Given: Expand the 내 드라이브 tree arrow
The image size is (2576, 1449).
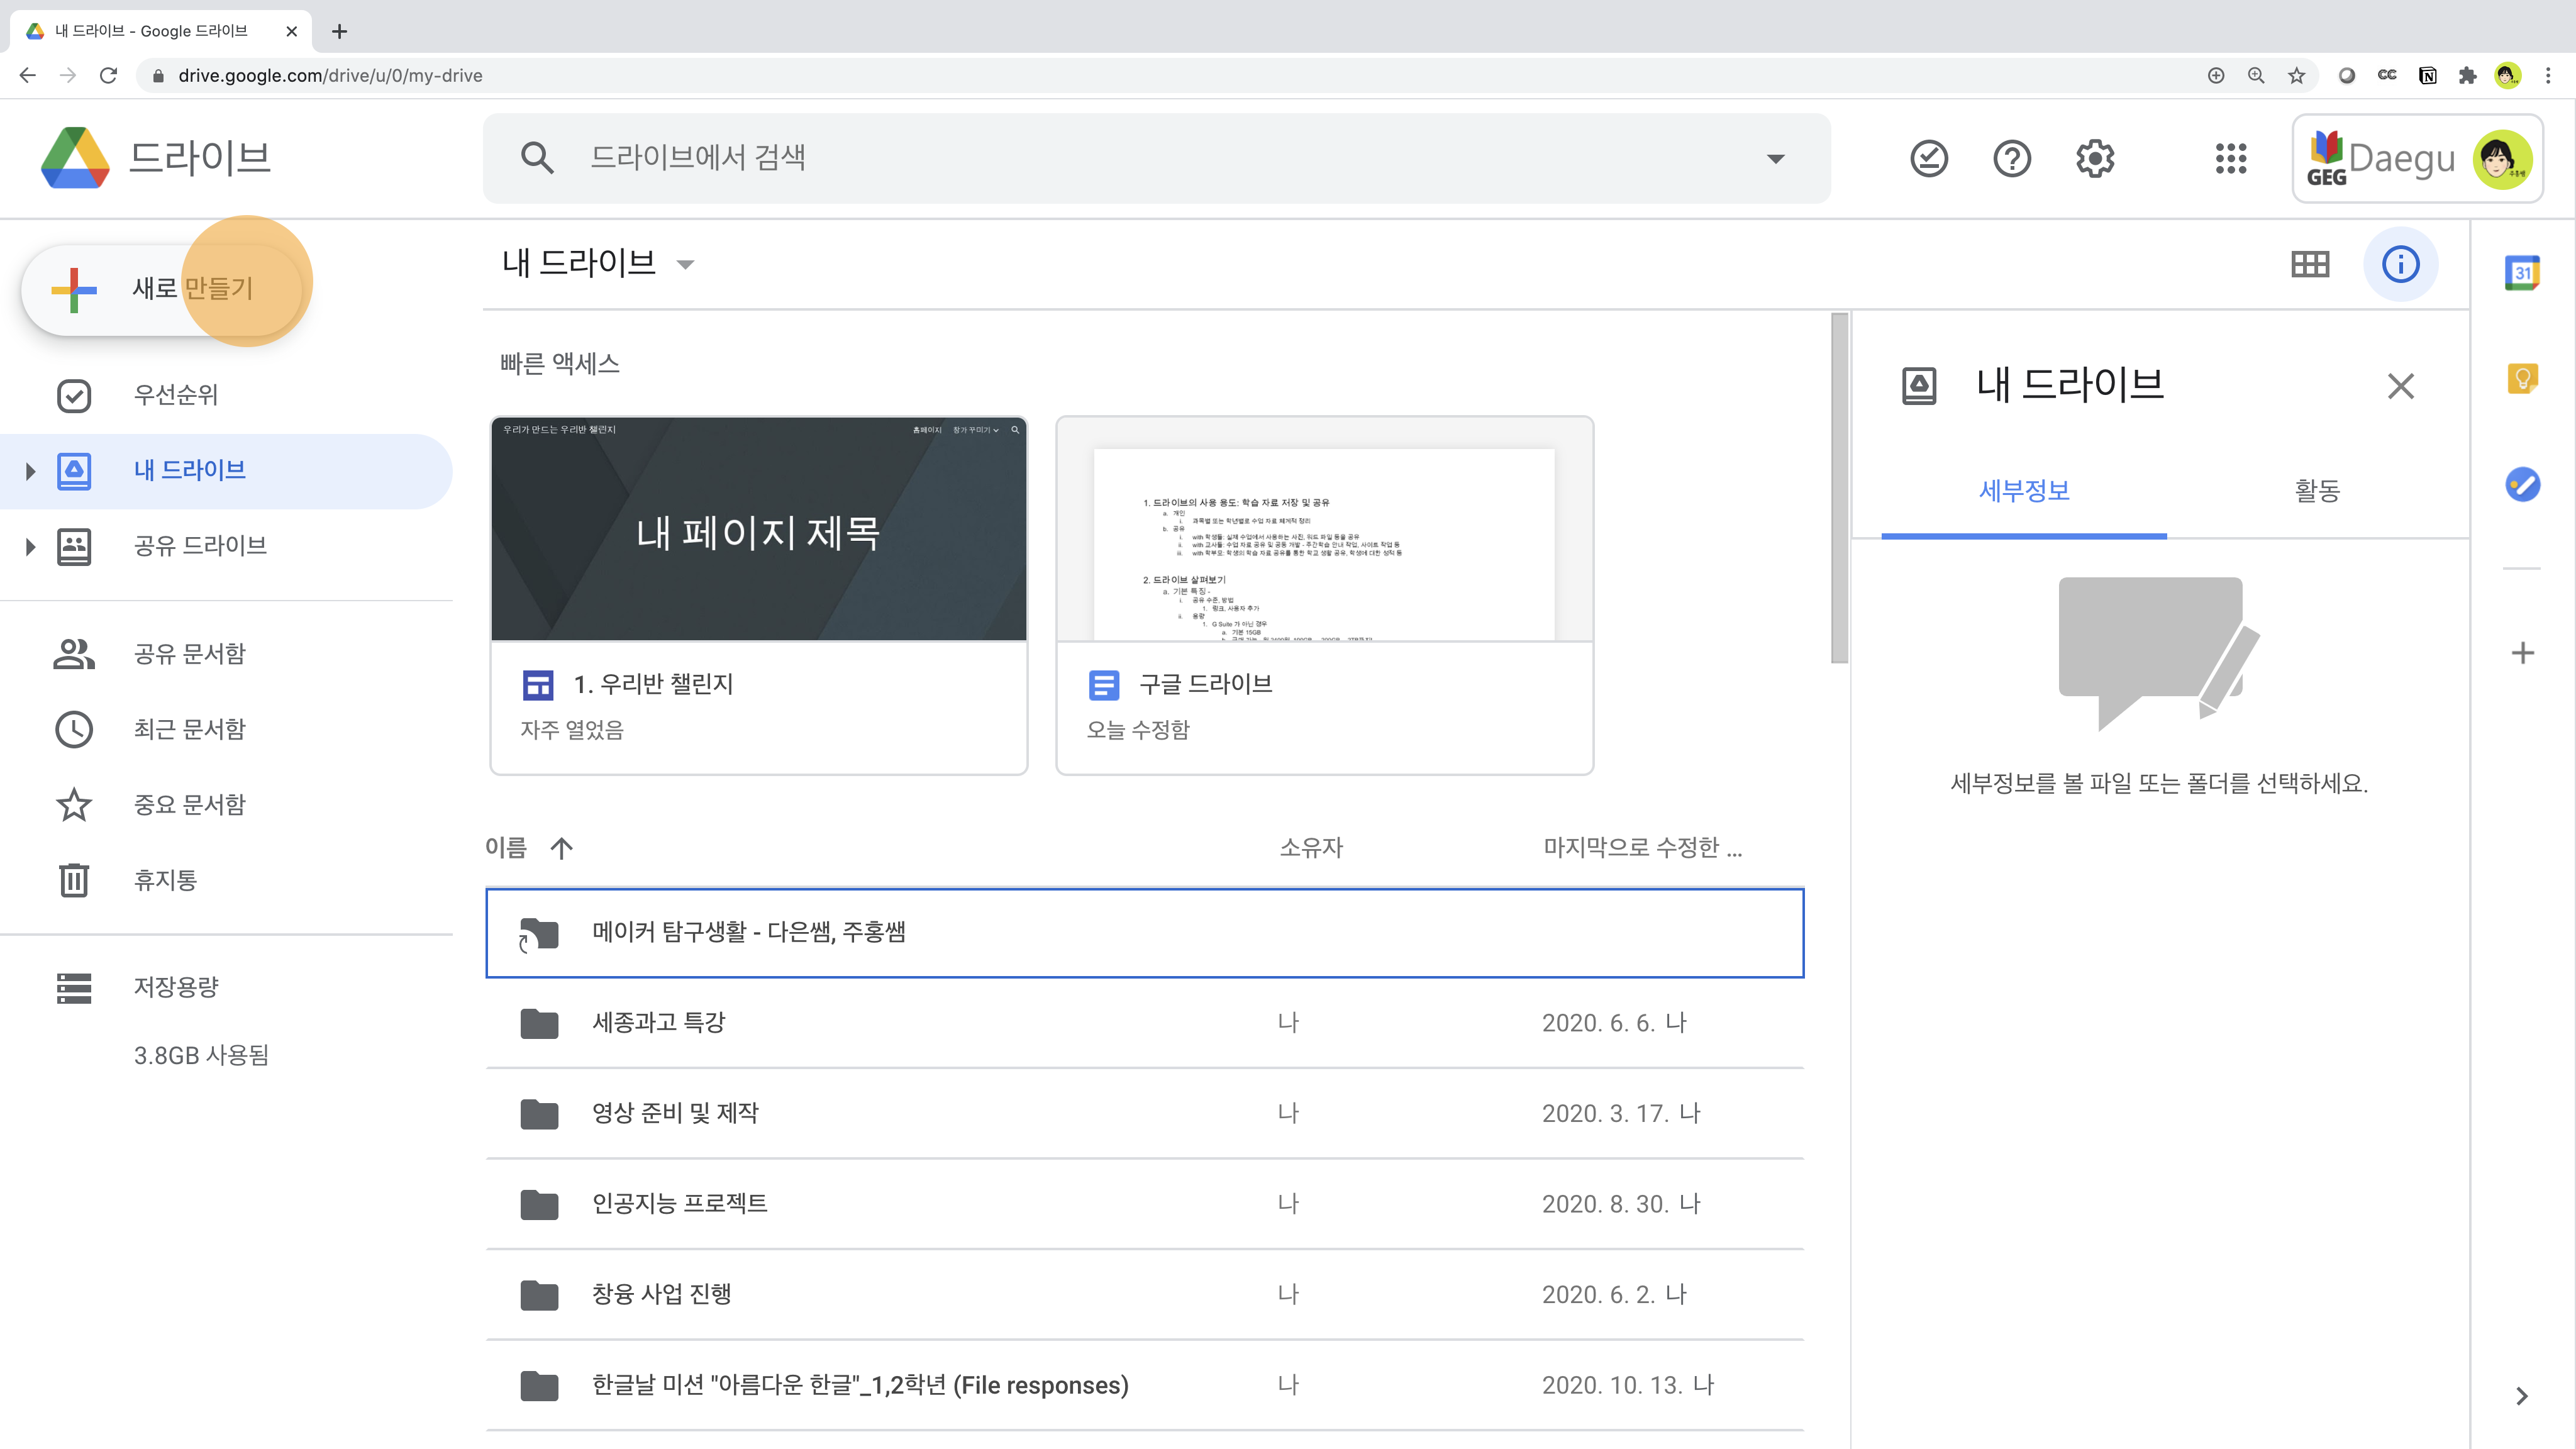Looking at the screenshot, I should coord(30,470).
